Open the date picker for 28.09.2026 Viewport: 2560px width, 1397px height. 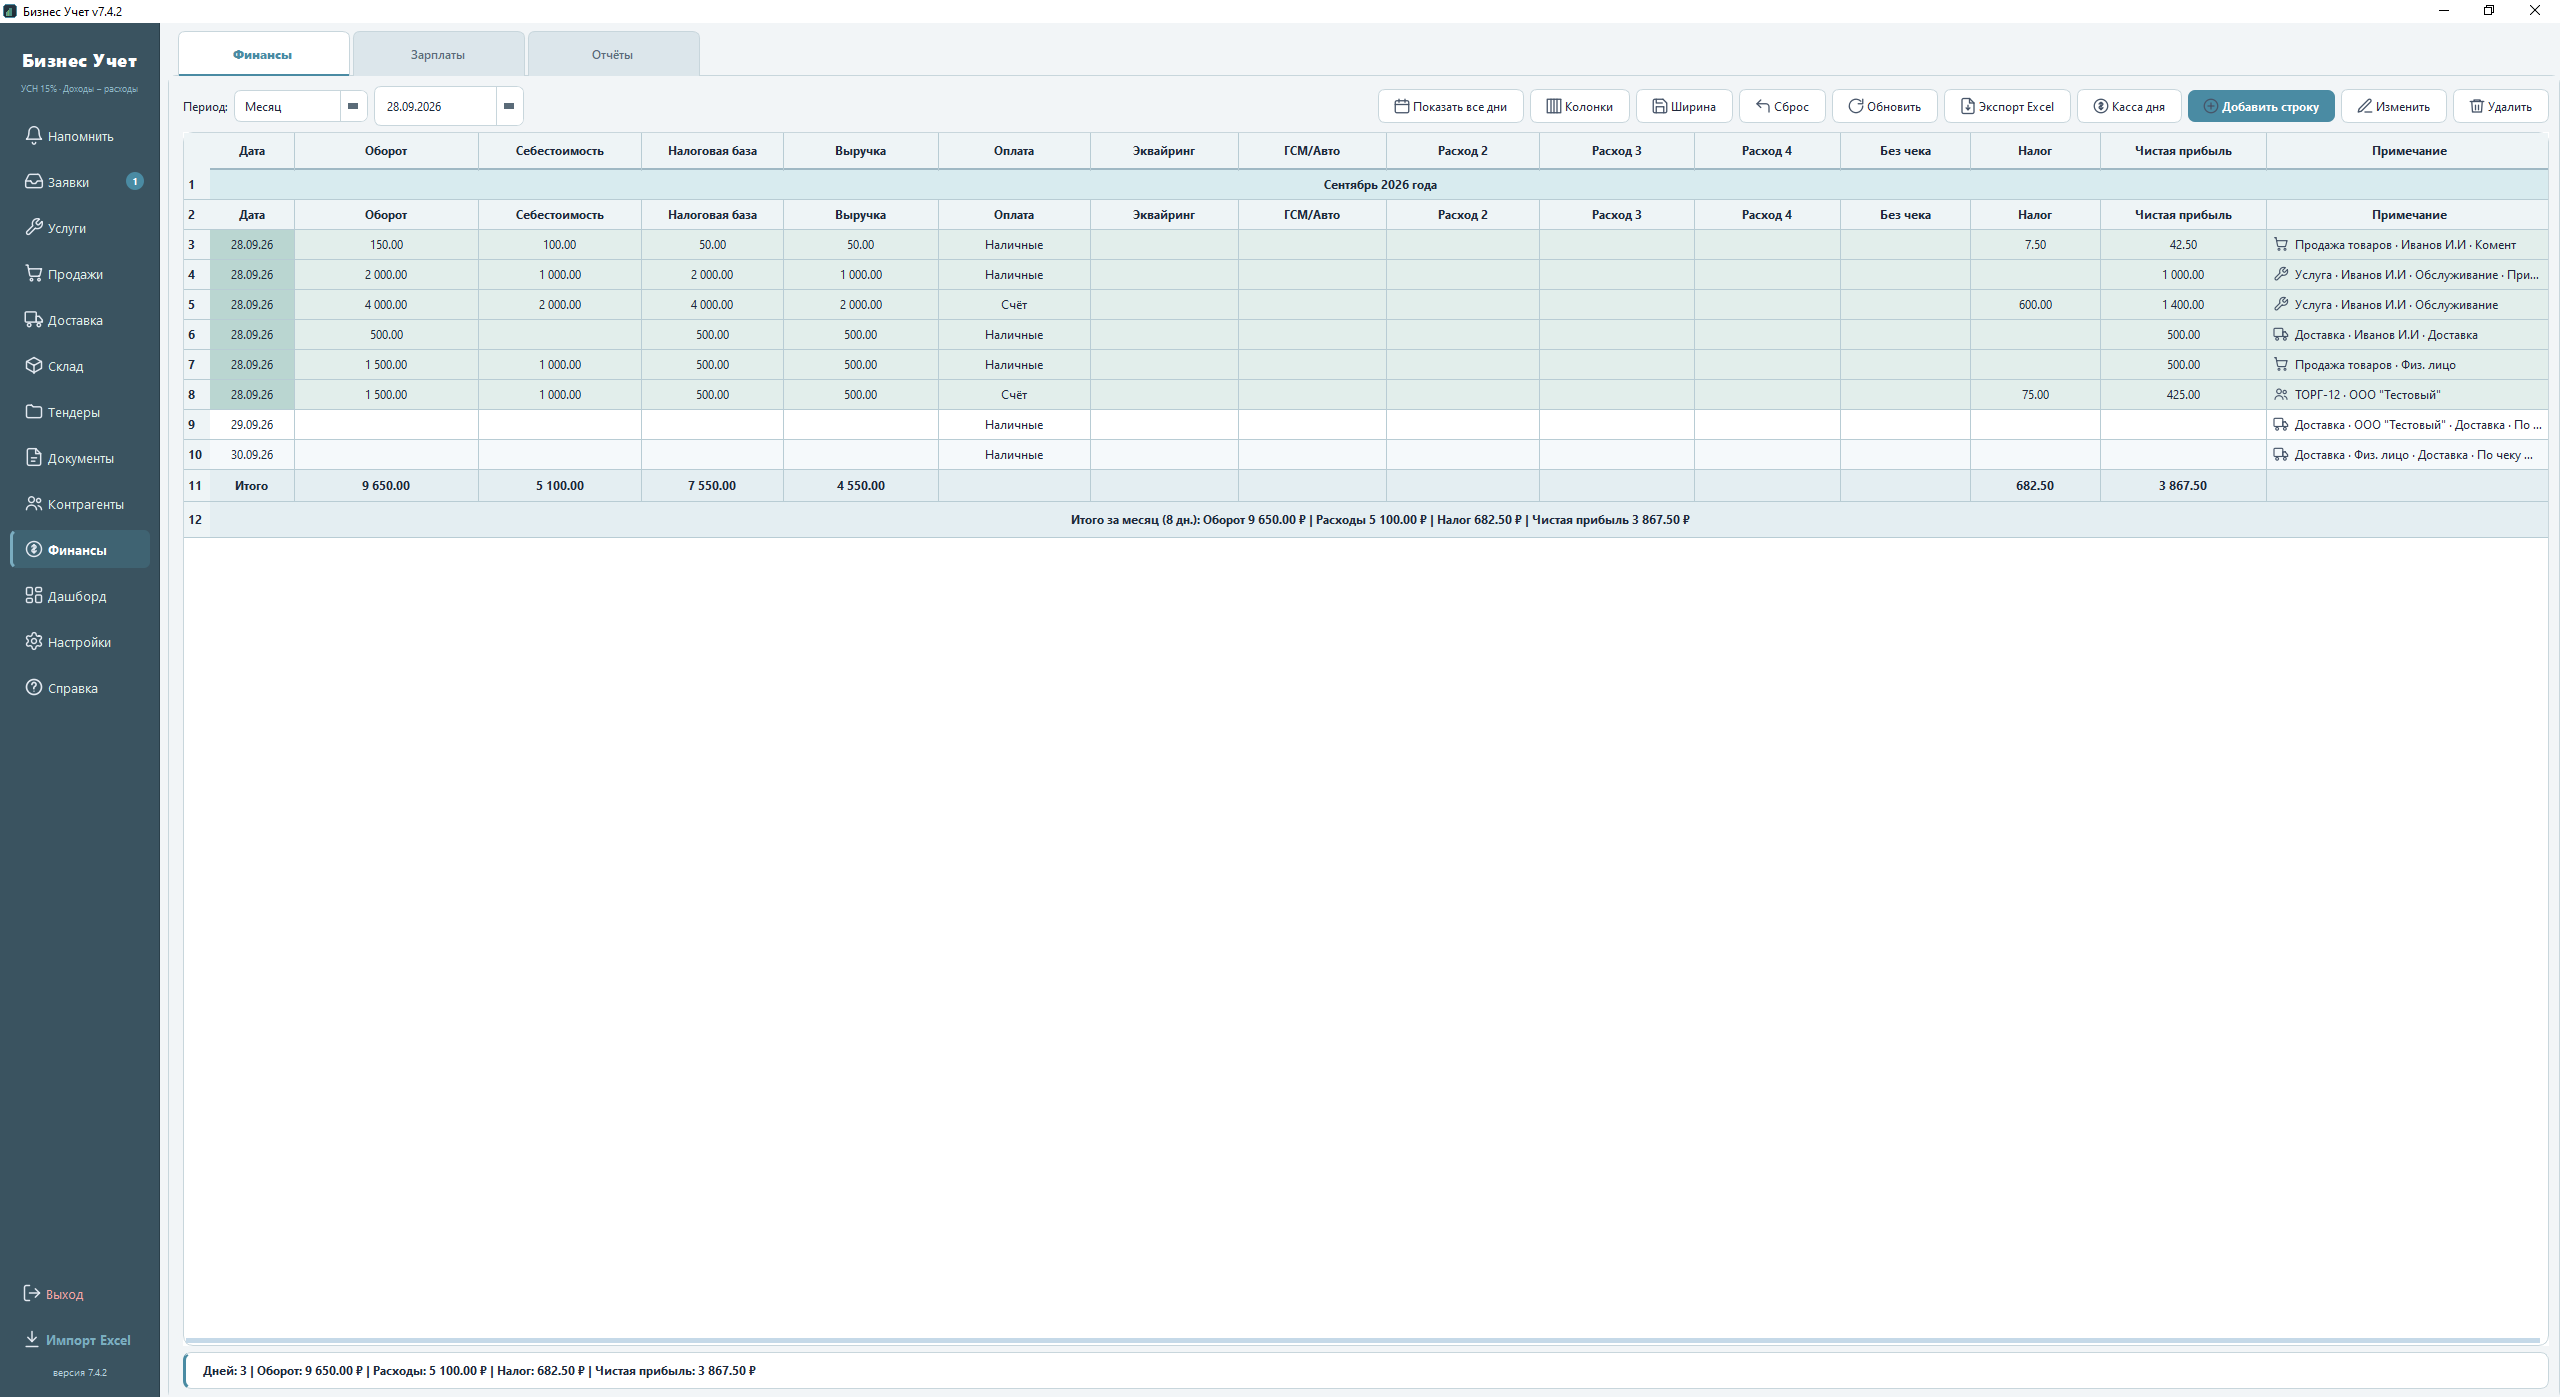coord(509,106)
